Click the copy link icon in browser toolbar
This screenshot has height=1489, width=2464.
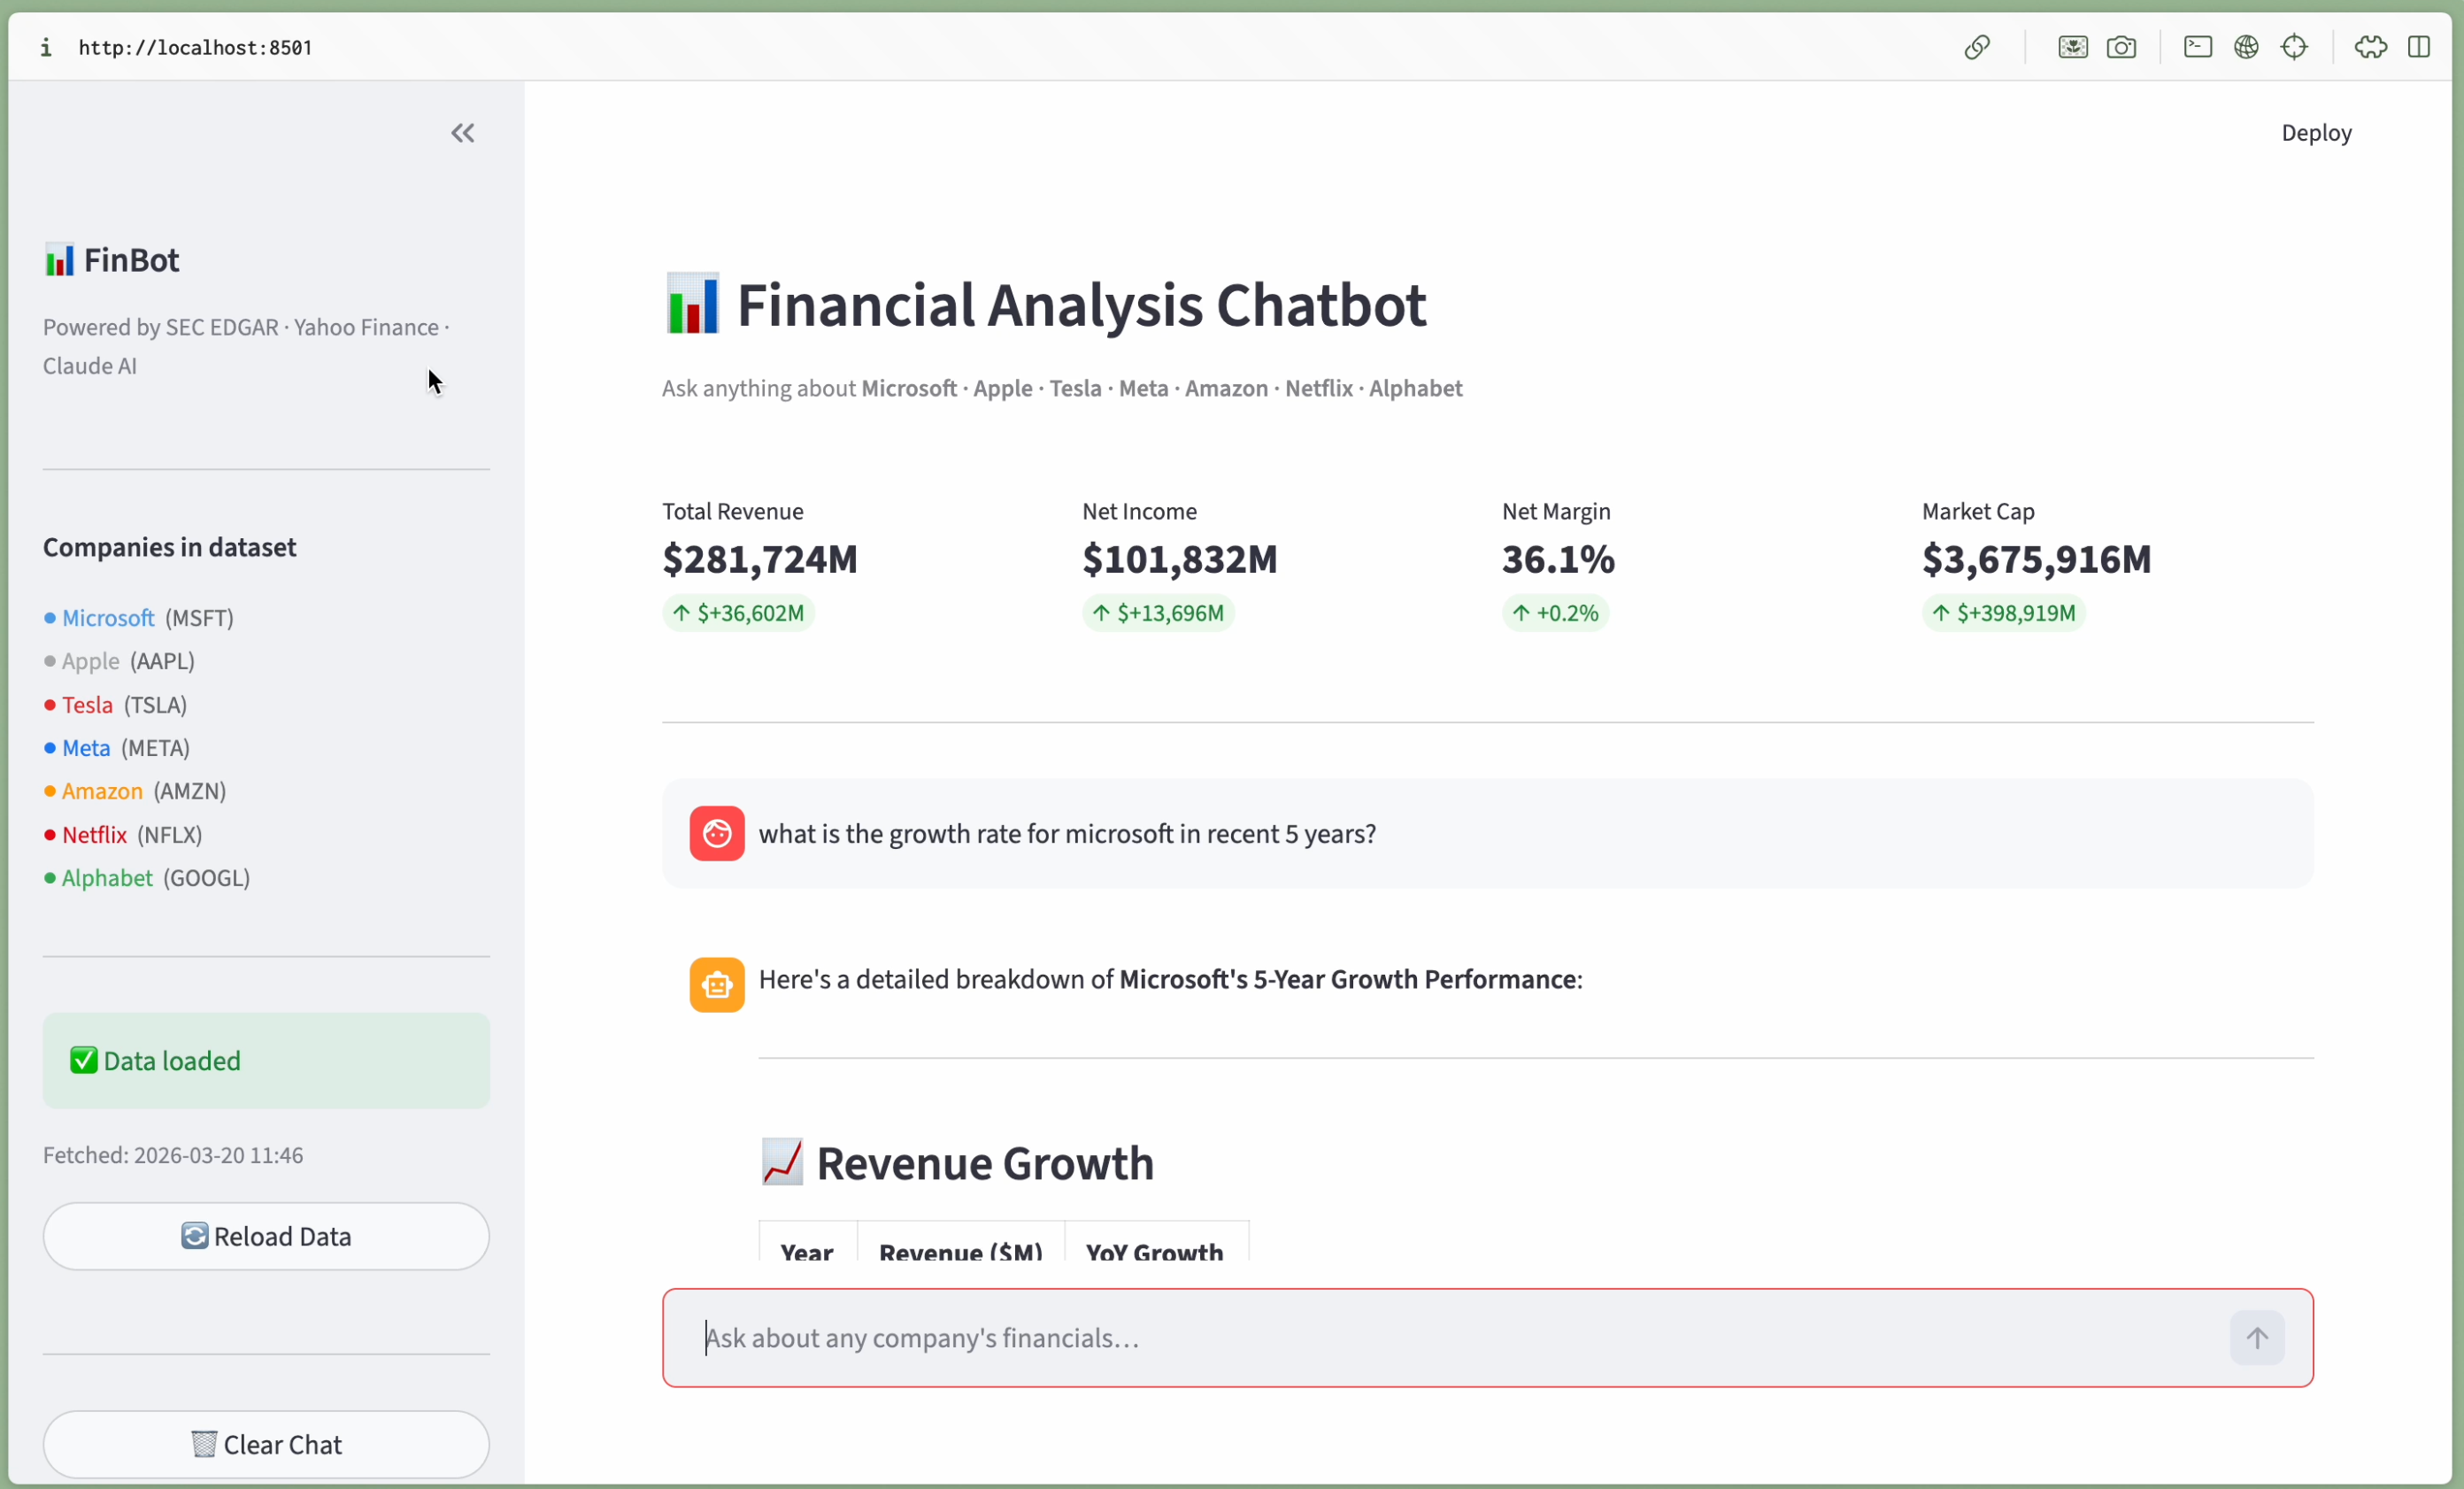[1976, 47]
